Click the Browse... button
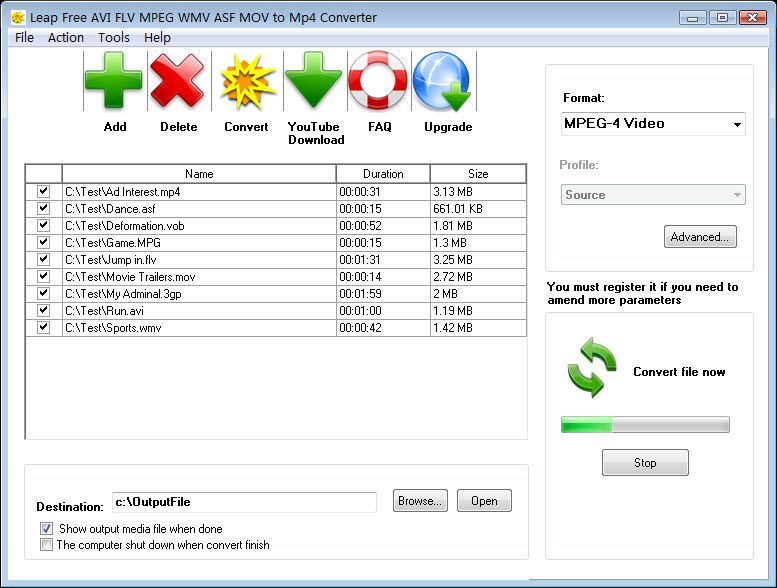The width and height of the screenshot is (777, 588). (420, 501)
